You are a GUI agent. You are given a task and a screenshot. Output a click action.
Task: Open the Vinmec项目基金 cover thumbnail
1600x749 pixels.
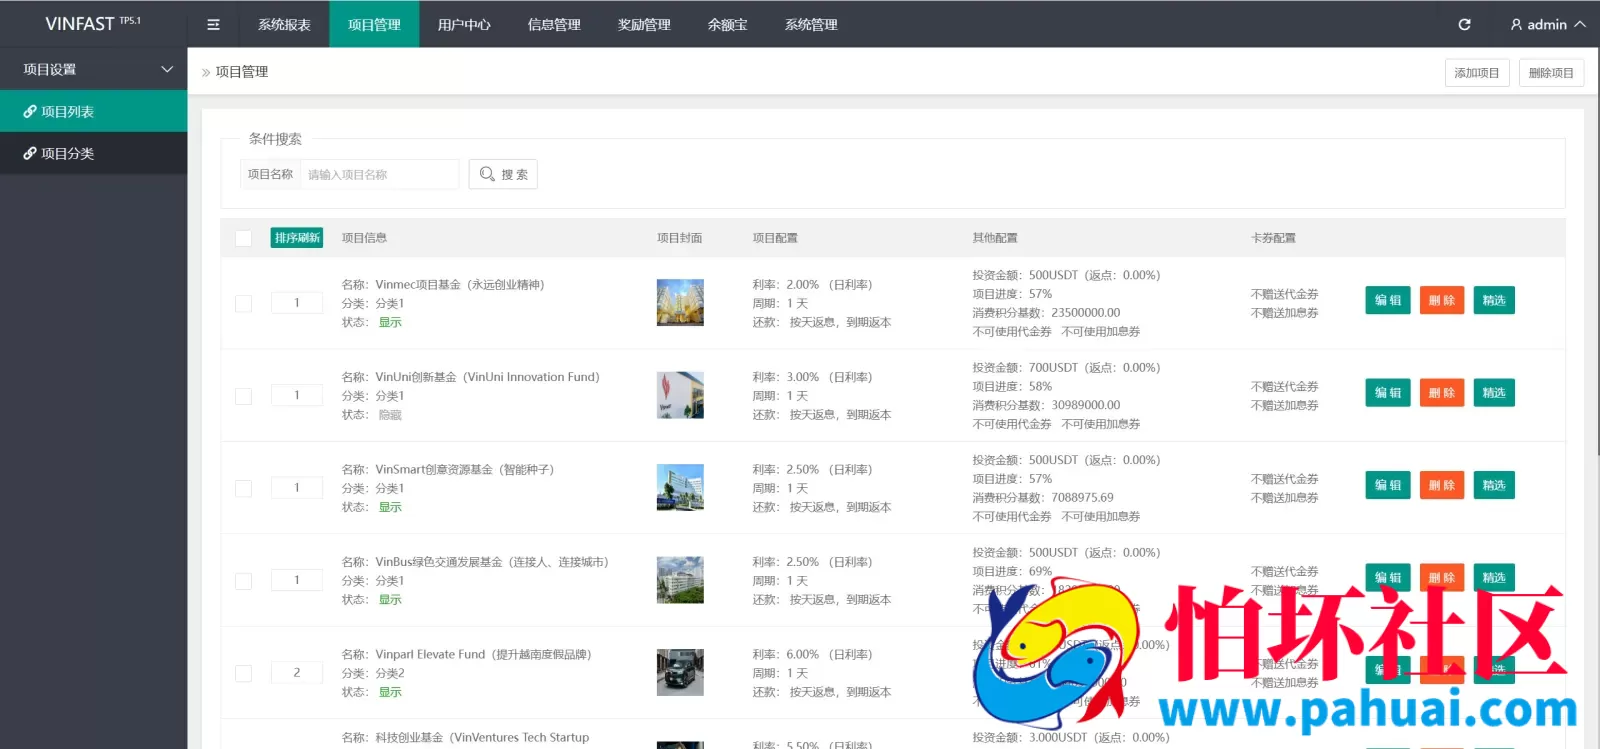tap(680, 303)
